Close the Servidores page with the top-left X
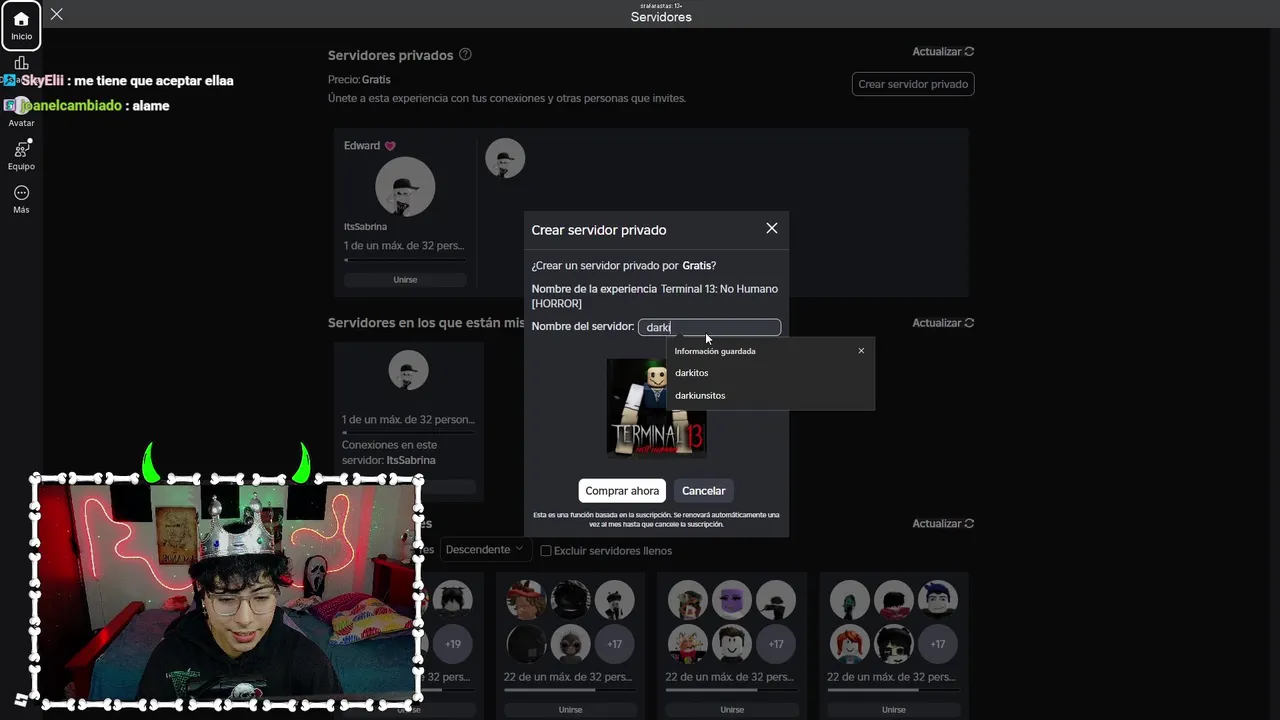Screen dimensions: 1280x720 pyautogui.click(x=57, y=14)
